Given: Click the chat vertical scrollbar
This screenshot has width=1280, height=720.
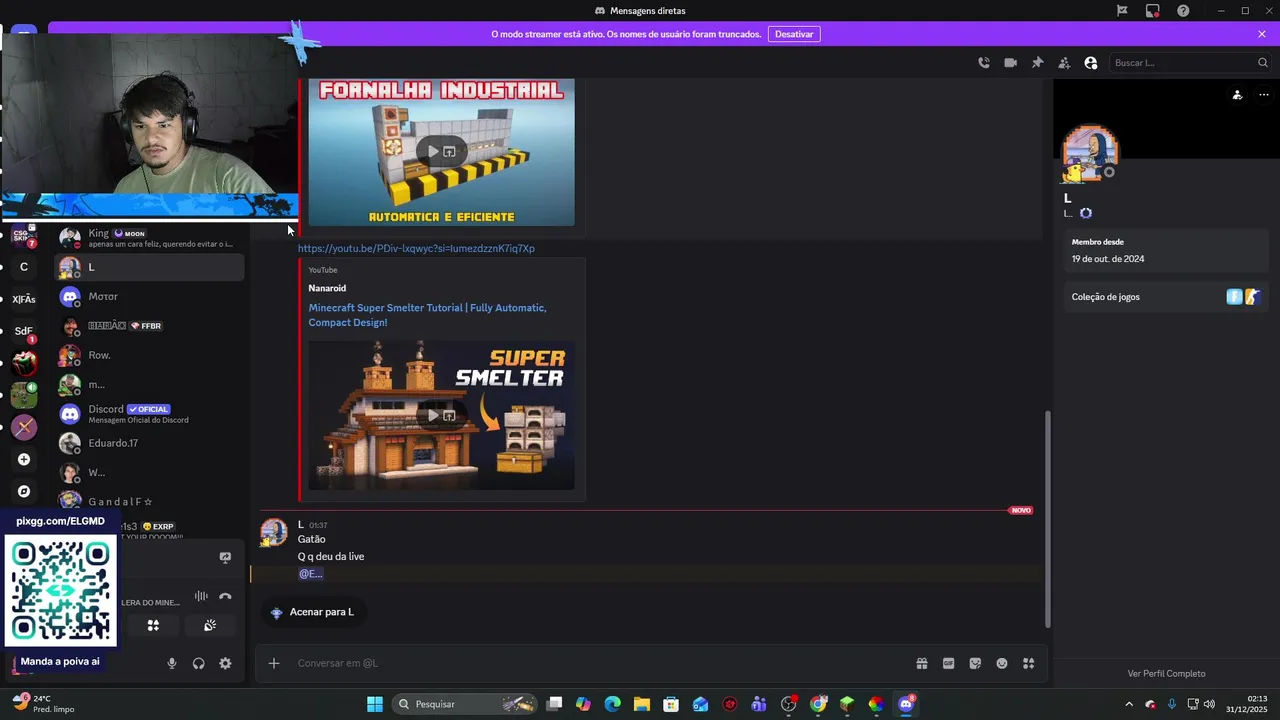Looking at the screenshot, I should click(x=1048, y=519).
